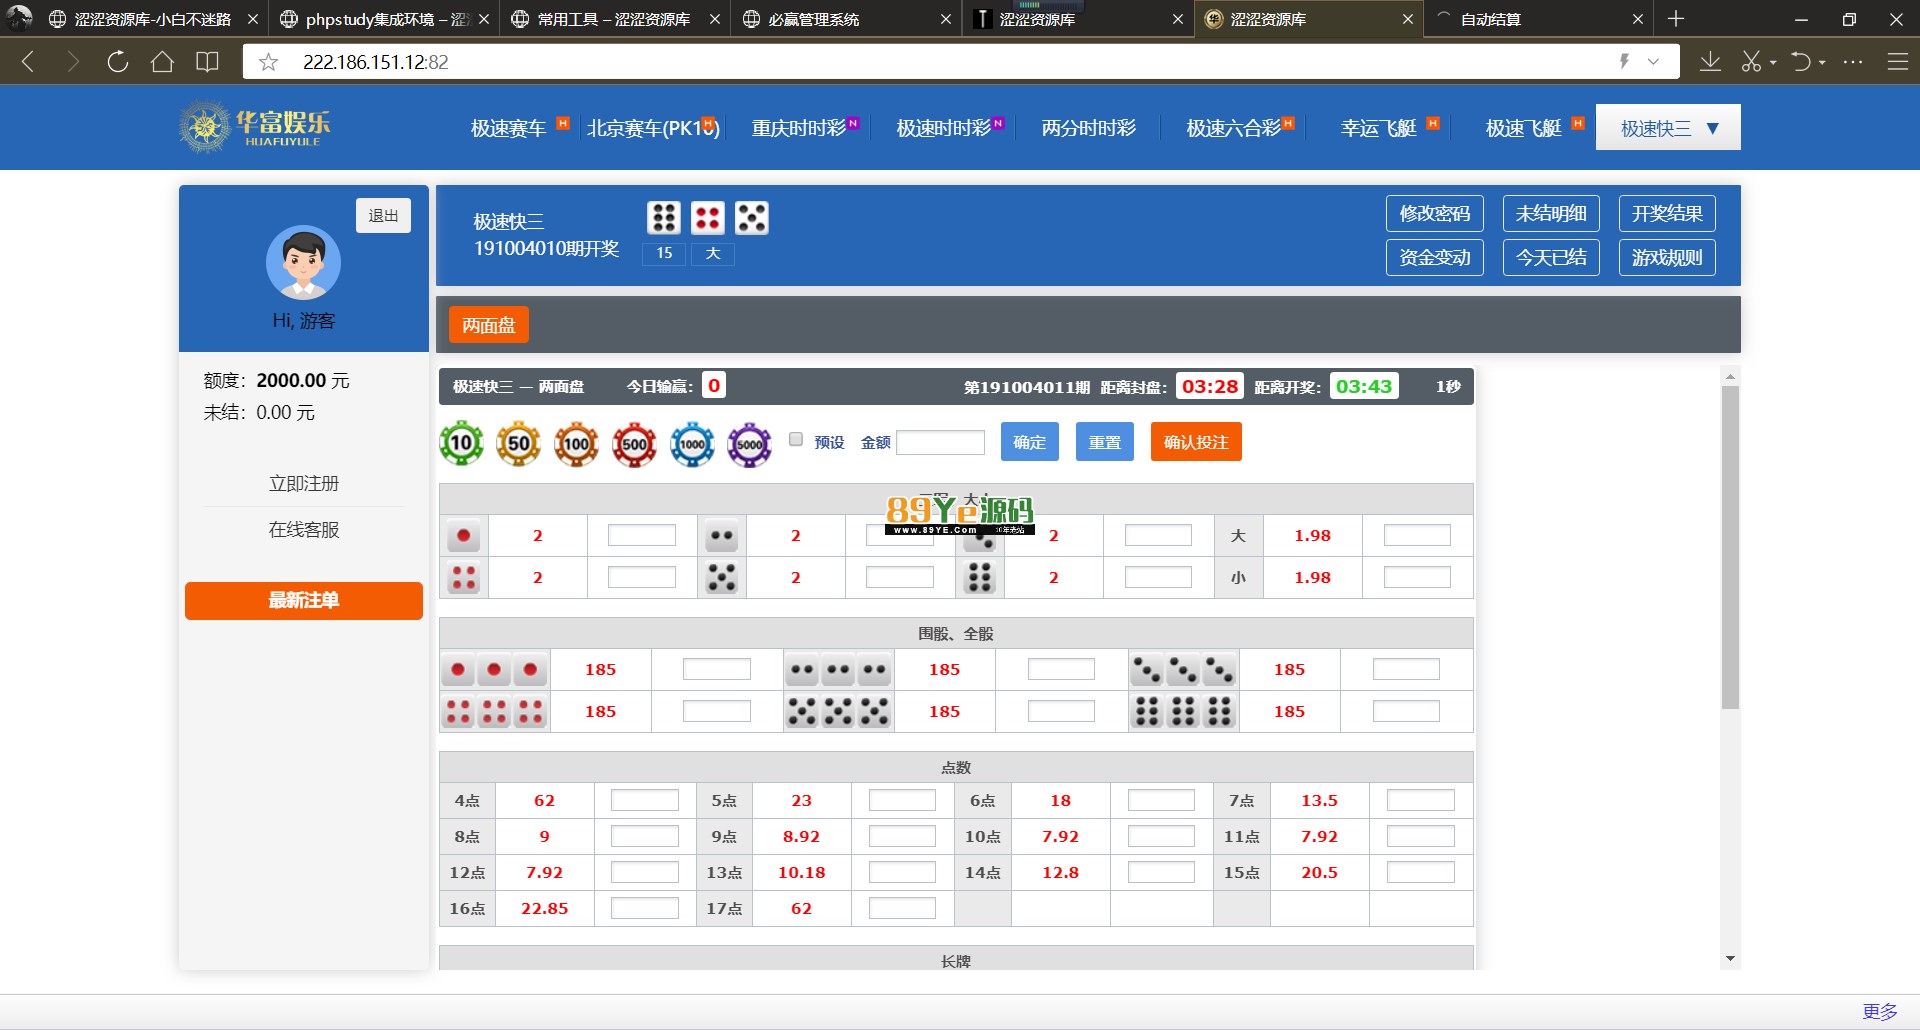Open the browser hamburger menu
The width and height of the screenshot is (1920, 1030).
[x=1897, y=62]
